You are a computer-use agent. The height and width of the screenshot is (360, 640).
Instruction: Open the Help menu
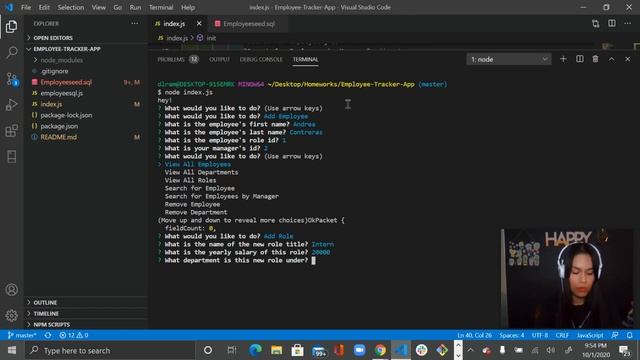(188, 7)
